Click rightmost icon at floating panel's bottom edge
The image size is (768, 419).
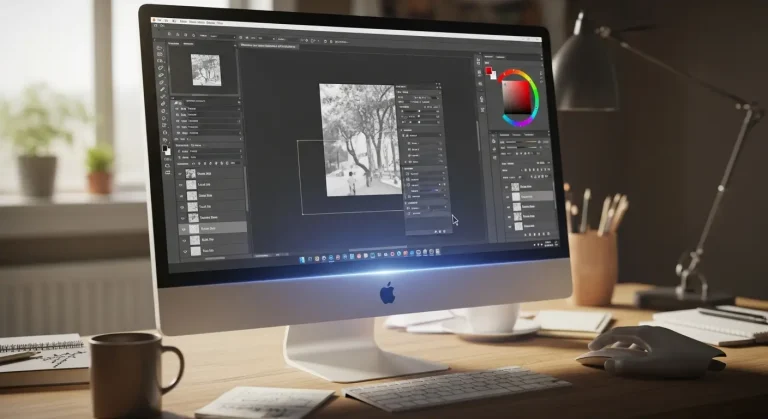pos(444,231)
